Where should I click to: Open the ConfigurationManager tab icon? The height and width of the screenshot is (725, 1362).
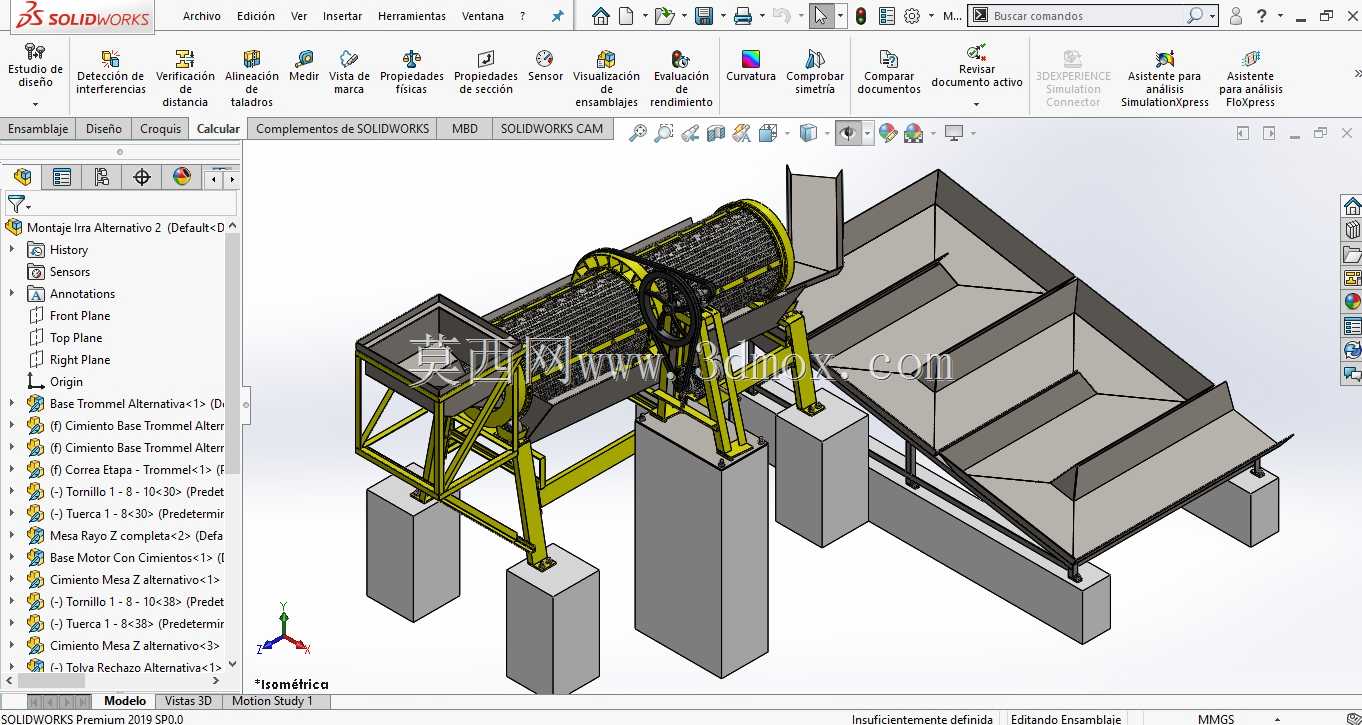click(102, 177)
